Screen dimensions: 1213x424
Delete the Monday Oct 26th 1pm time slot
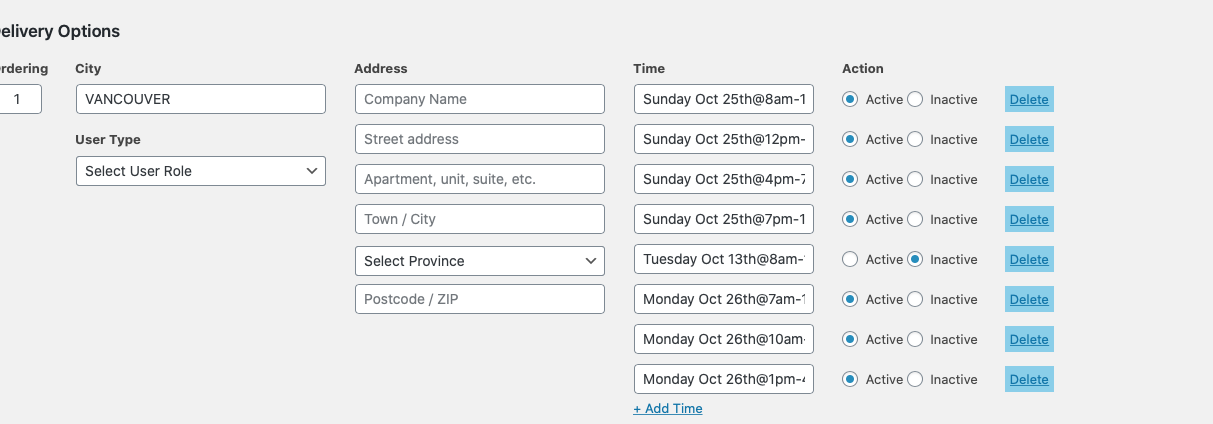coord(1029,379)
